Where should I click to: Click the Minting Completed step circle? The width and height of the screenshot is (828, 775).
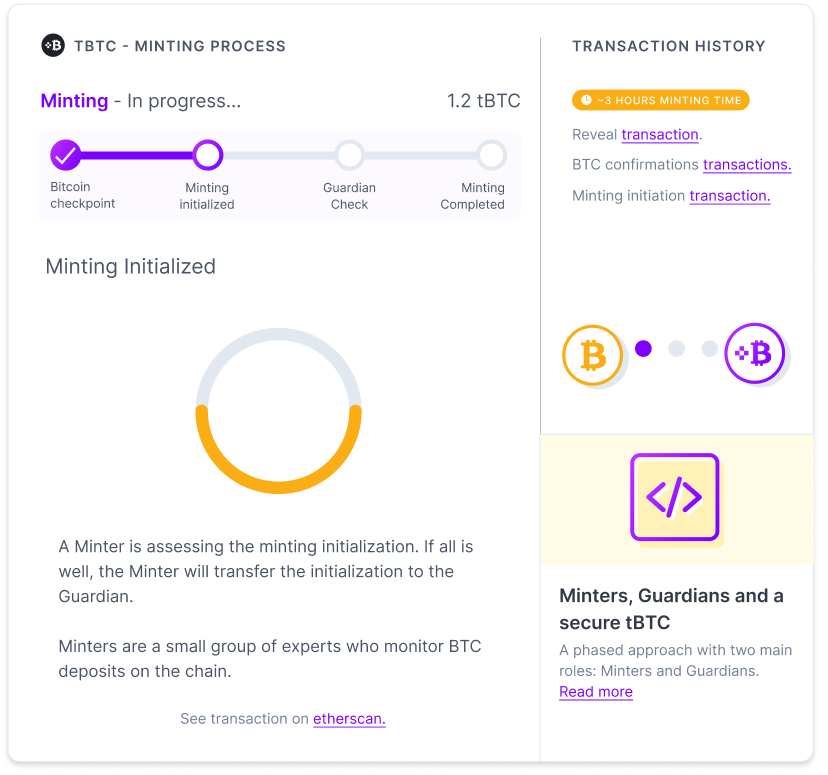click(x=491, y=155)
